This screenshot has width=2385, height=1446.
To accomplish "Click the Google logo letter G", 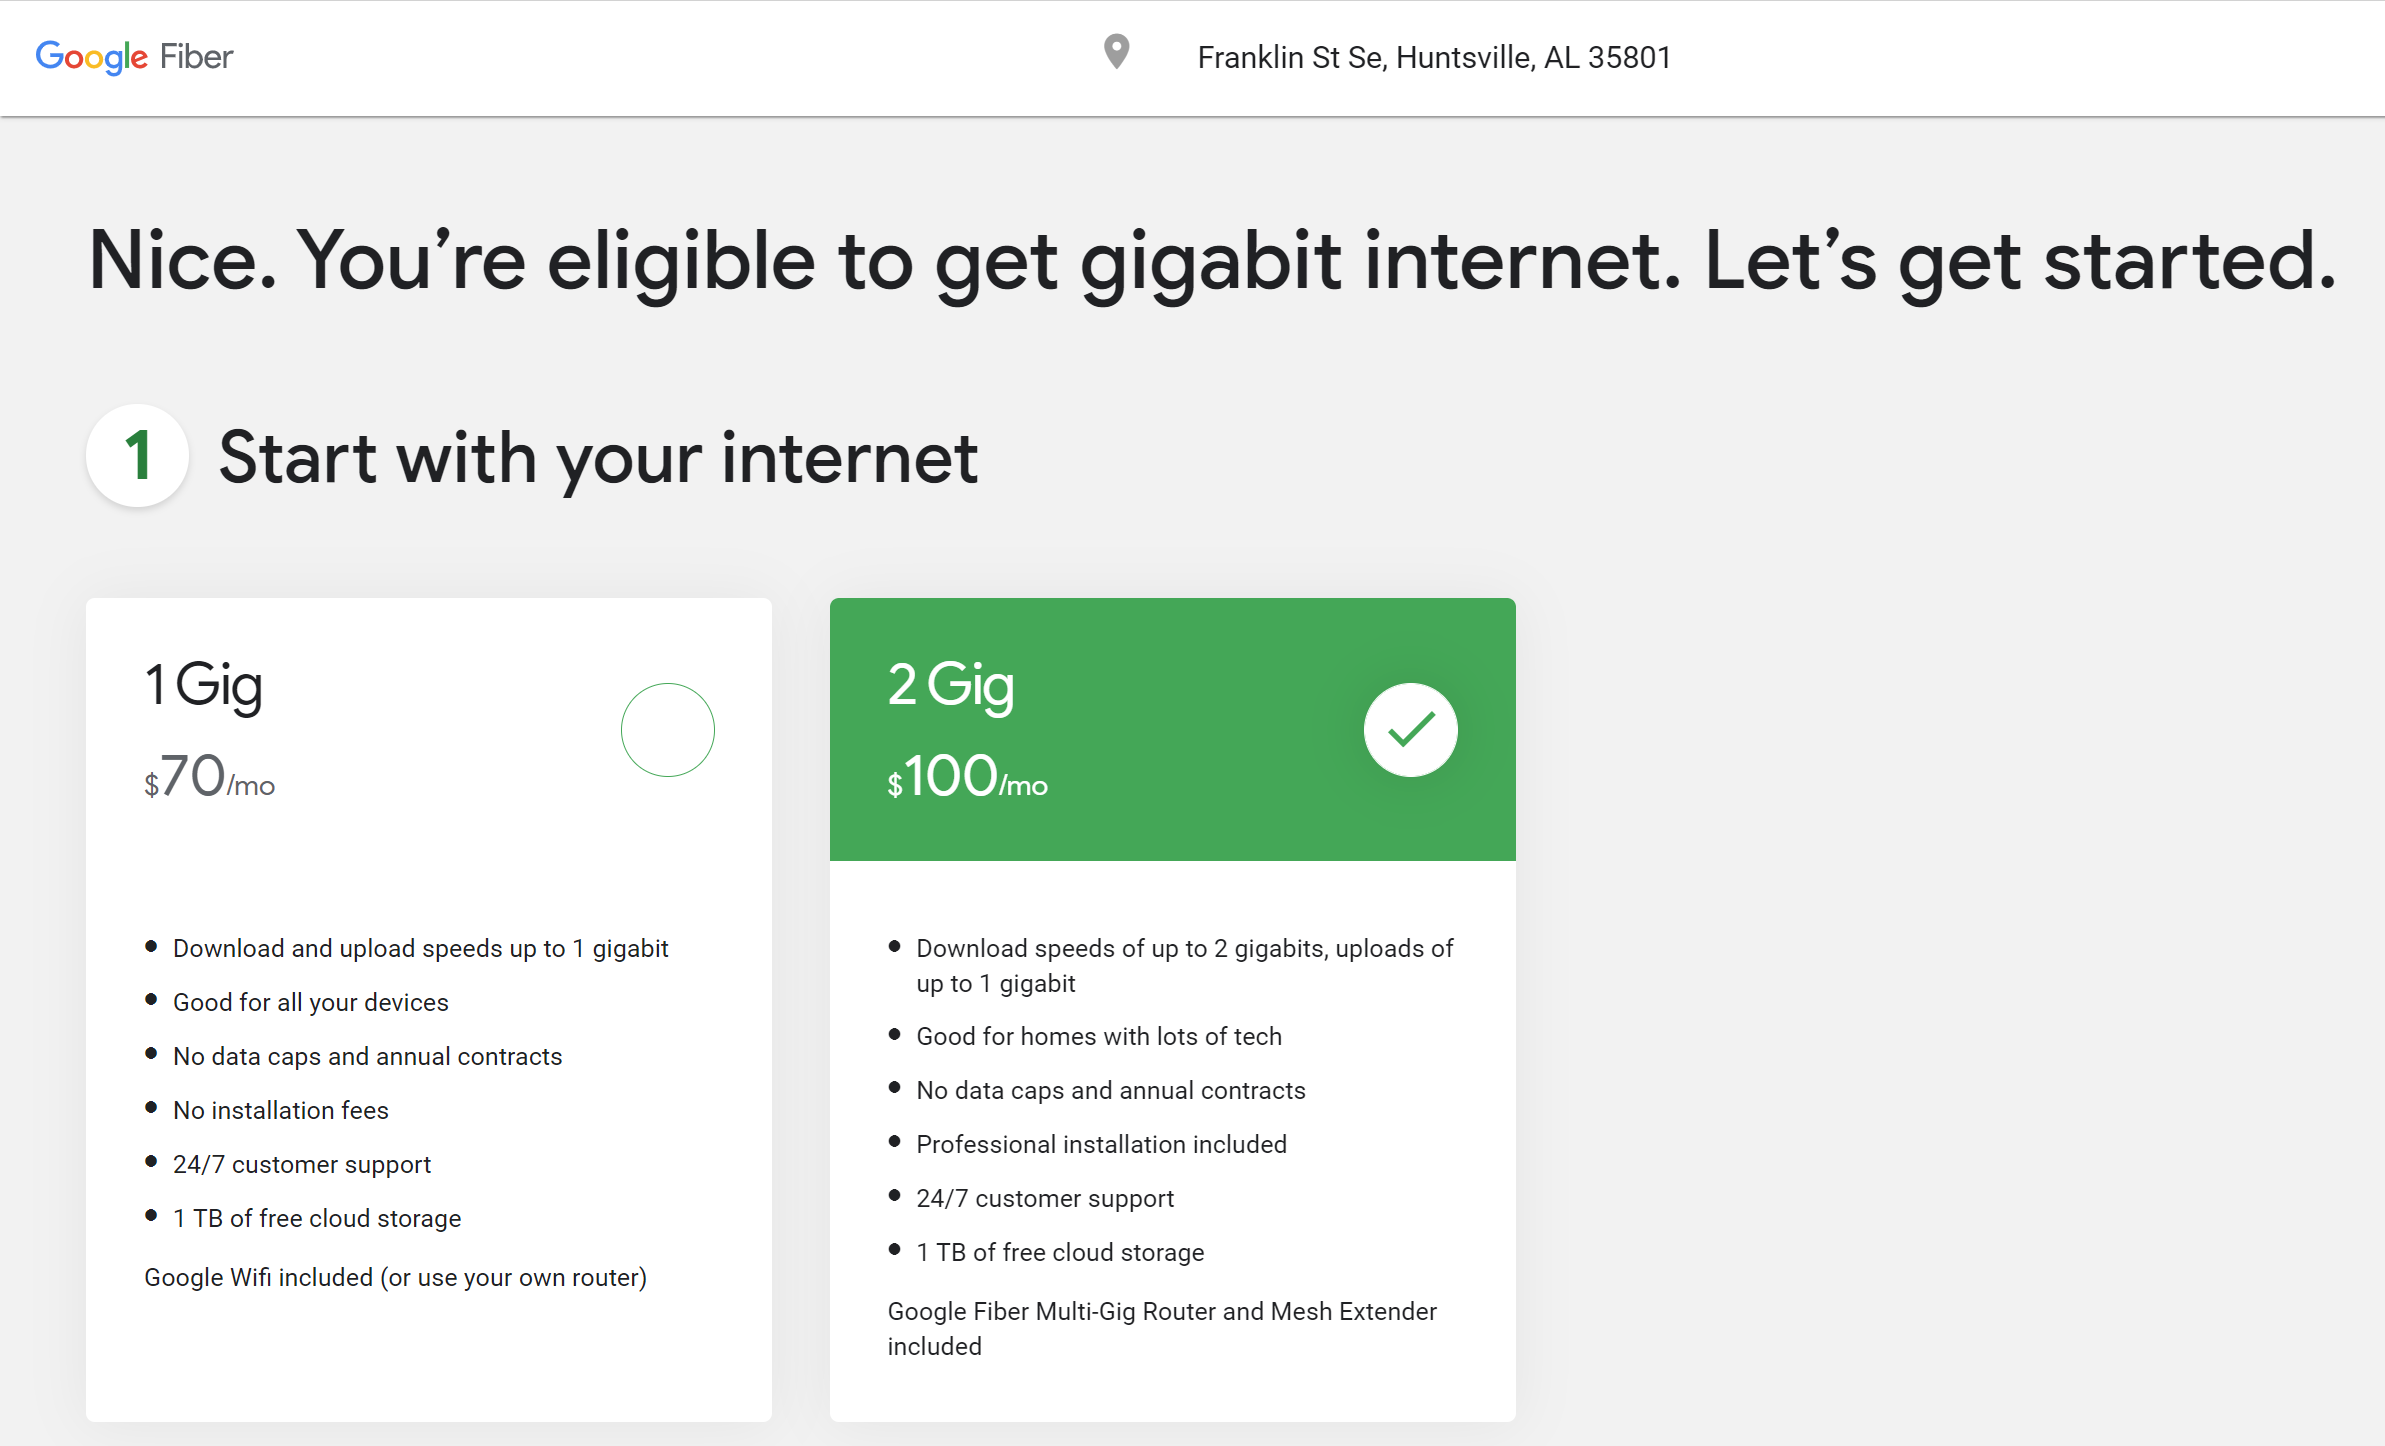I will click(50, 57).
